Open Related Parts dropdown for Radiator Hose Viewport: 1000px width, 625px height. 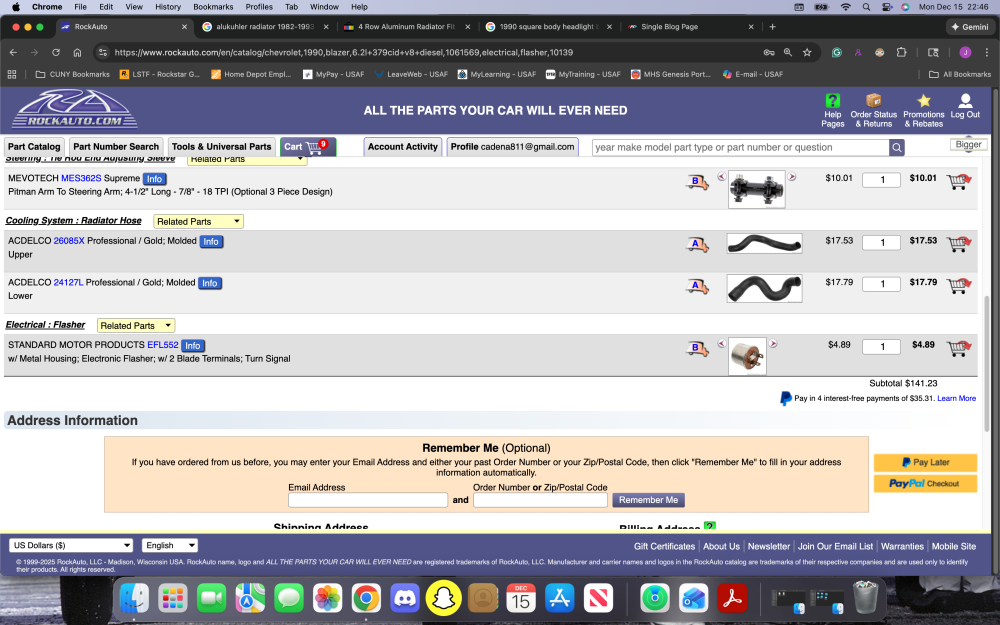[197, 220]
